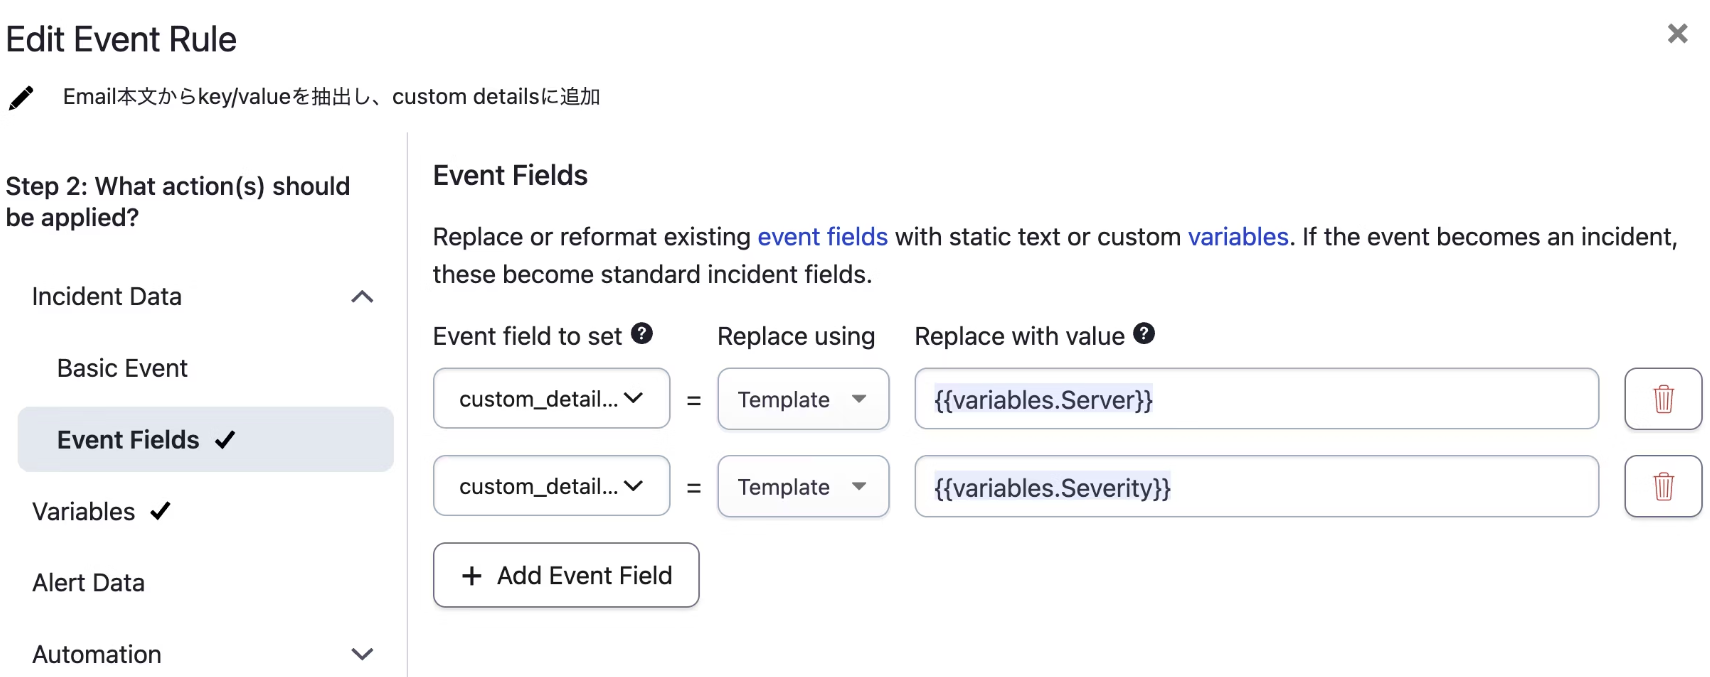Delete the Server event field row
This screenshot has width=1710, height=677.
pos(1662,399)
